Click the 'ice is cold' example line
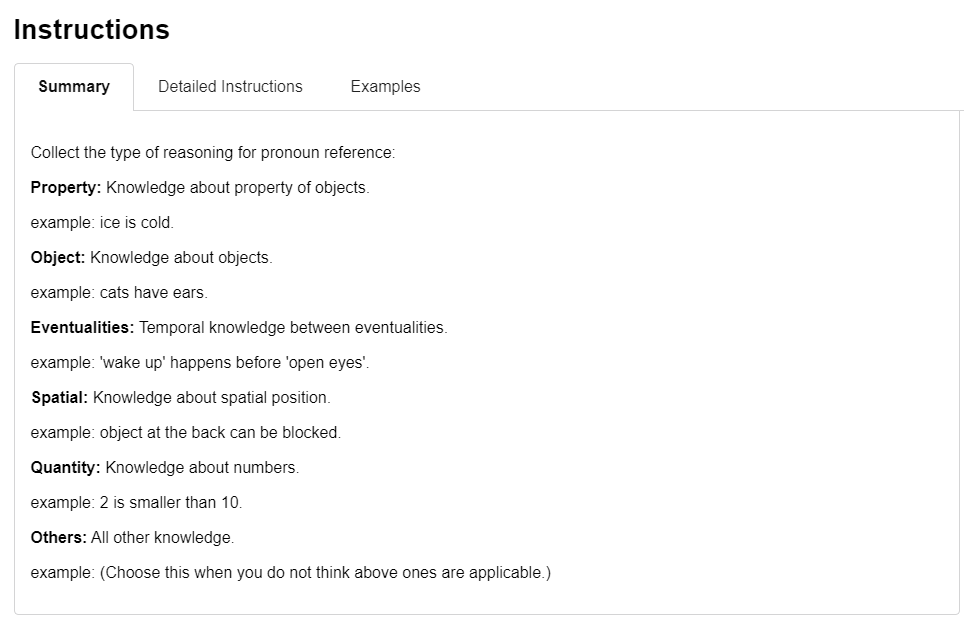The width and height of the screenshot is (977, 628). pos(102,222)
